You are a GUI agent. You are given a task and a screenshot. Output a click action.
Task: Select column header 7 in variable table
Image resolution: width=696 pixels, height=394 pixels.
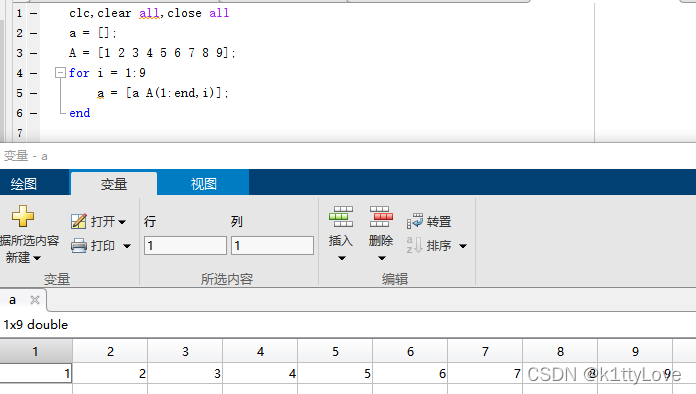click(485, 351)
